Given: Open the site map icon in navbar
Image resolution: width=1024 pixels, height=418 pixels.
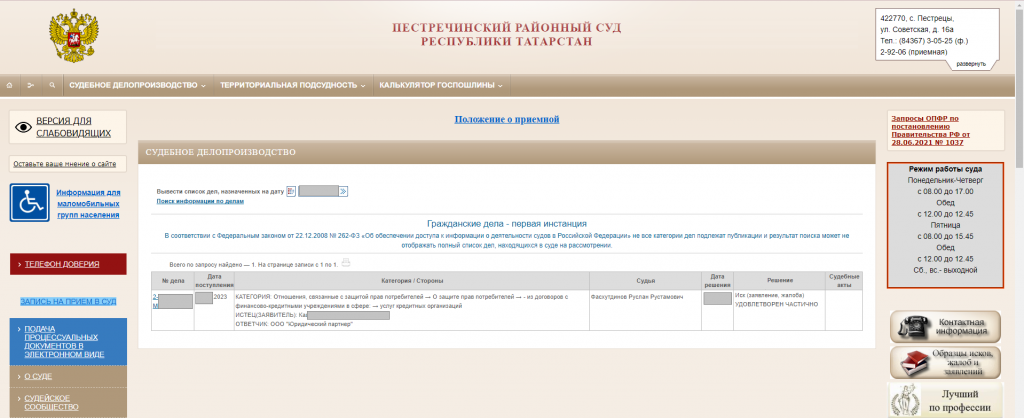Looking at the screenshot, I should coord(30,86).
